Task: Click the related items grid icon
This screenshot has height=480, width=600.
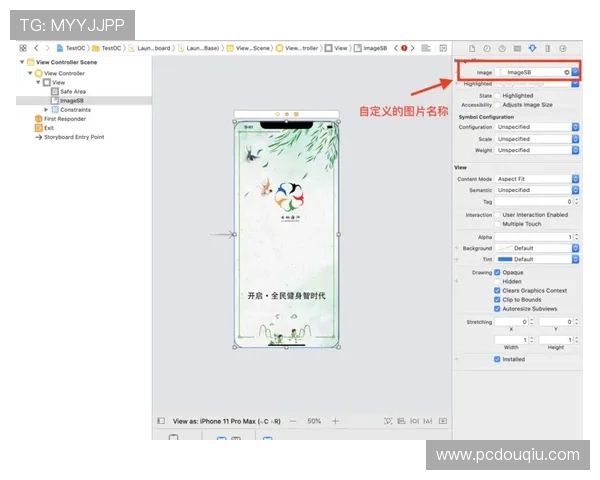Action: click(23, 48)
